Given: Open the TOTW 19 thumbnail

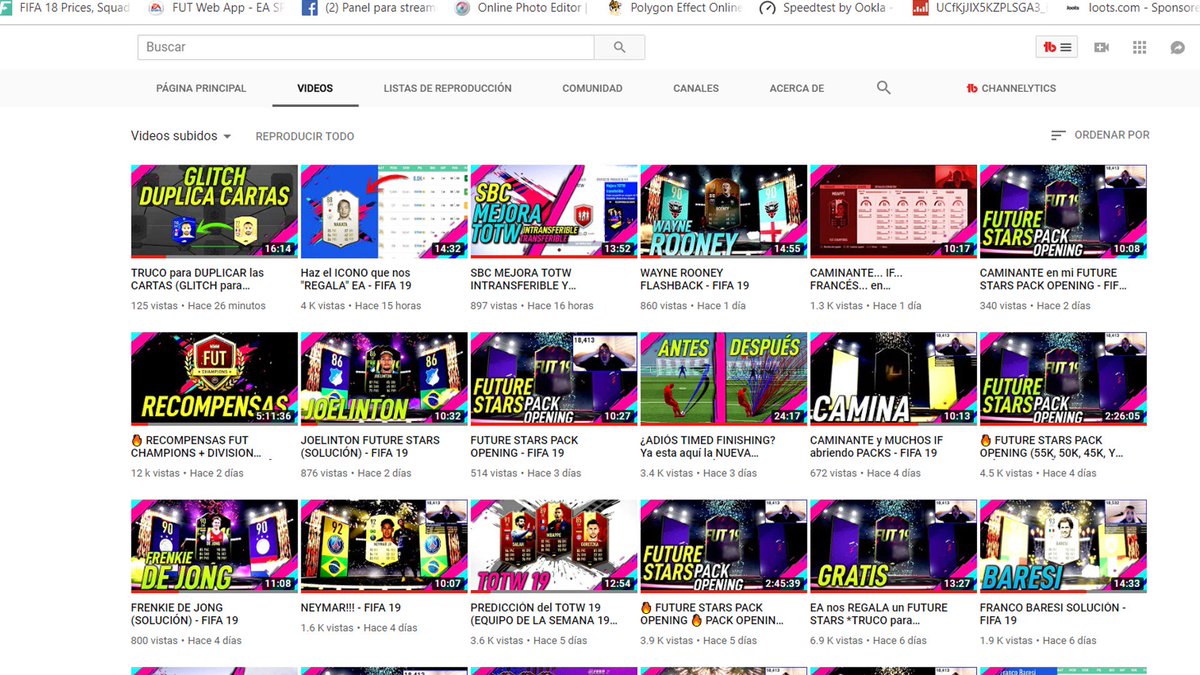Looking at the screenshot, I should 553,546.
